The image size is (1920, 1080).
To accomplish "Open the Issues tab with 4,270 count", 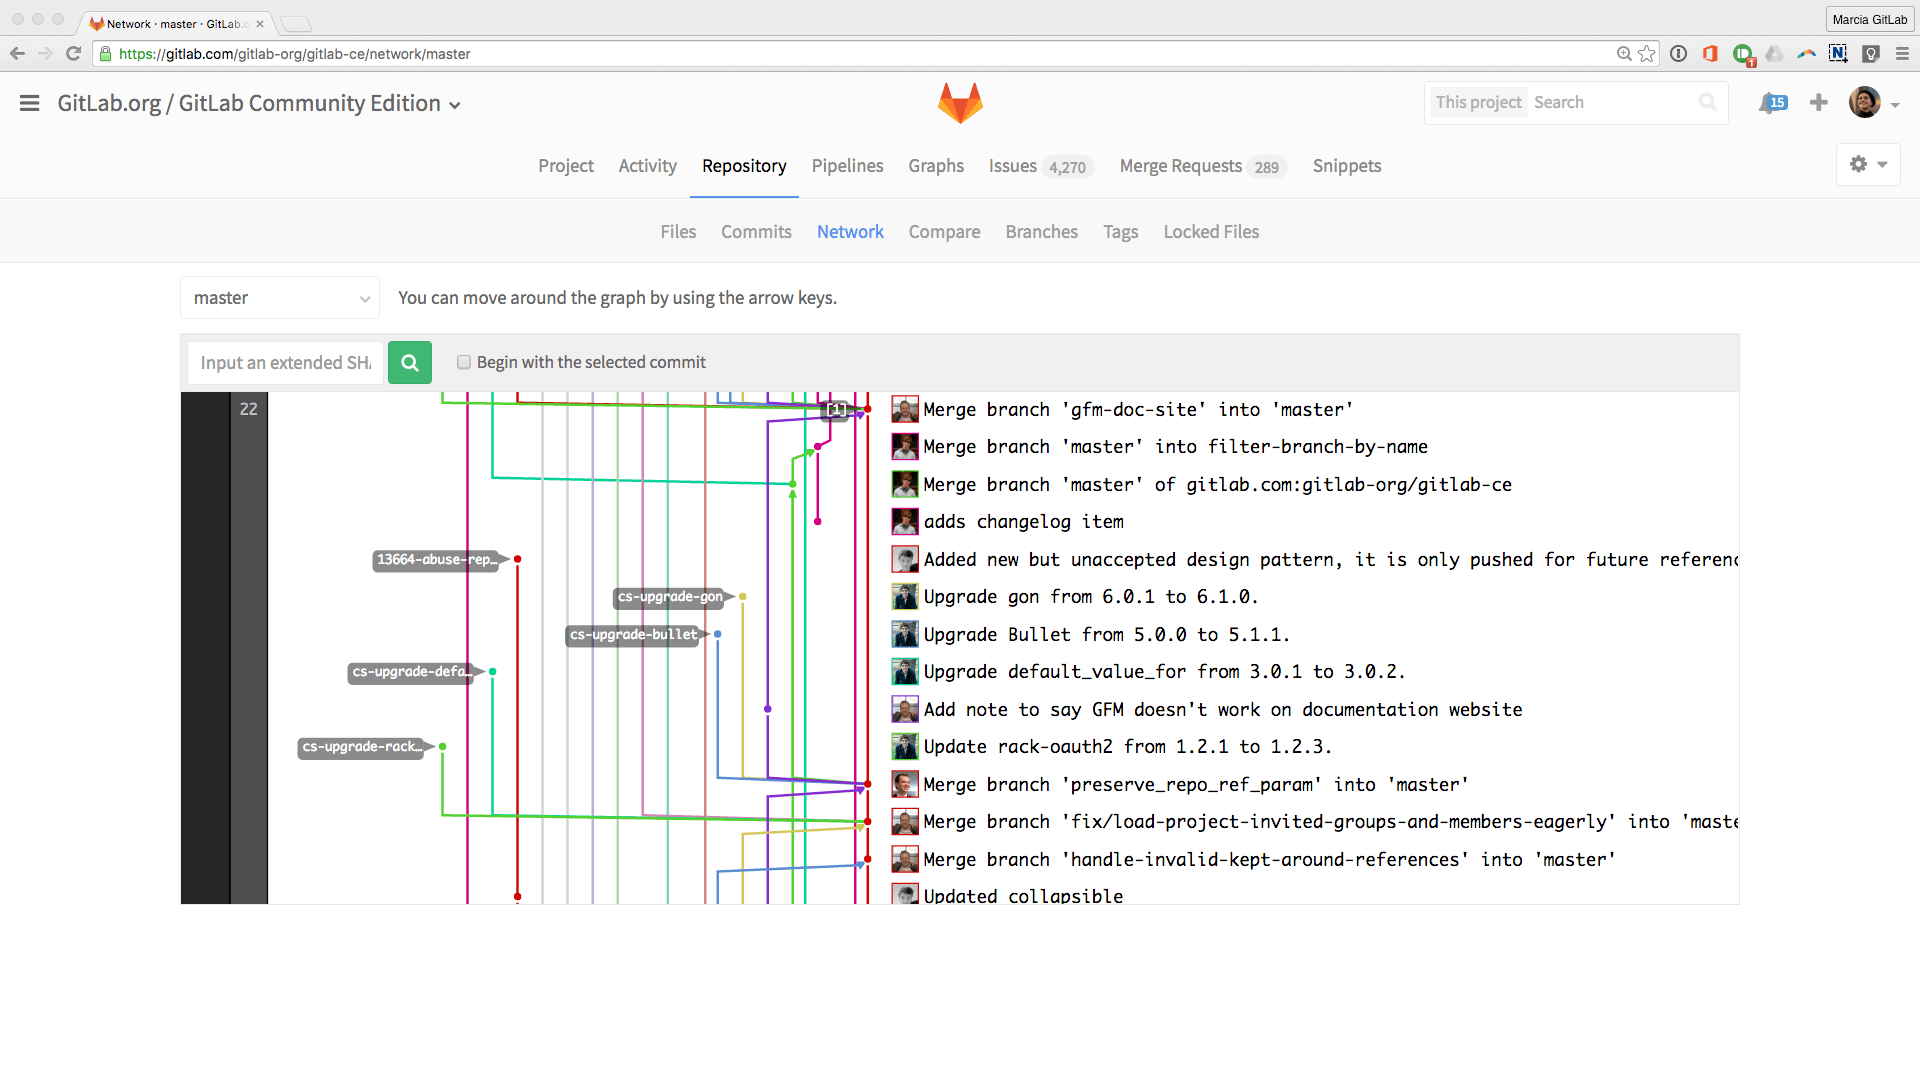I will click(1040, 166).
